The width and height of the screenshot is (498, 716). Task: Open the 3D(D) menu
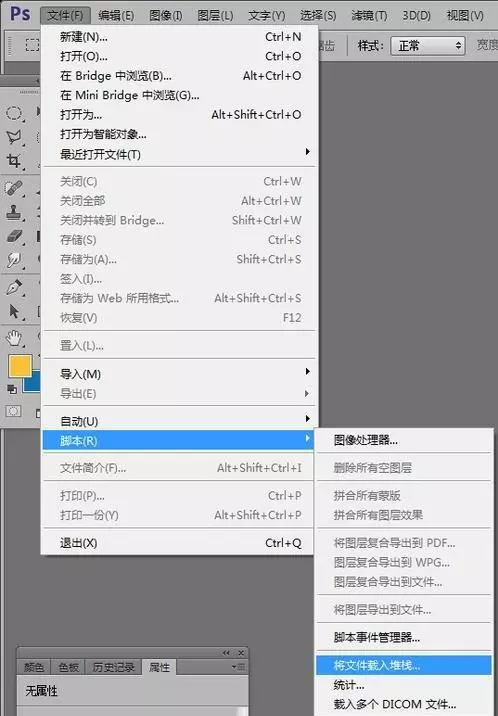click(x=416, y=16)
